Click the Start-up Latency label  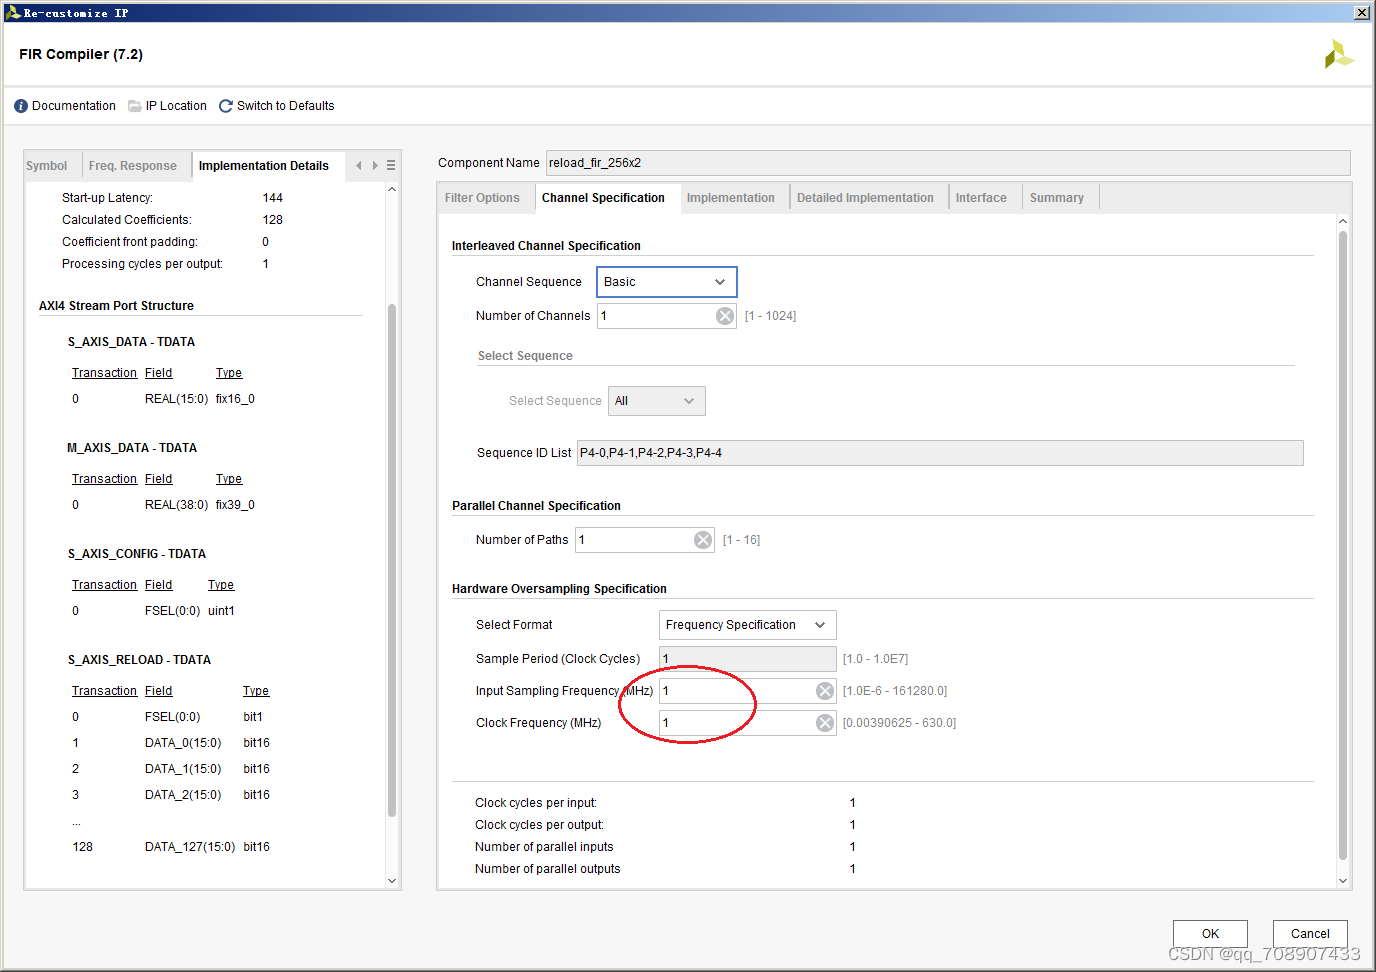[107, 198]
